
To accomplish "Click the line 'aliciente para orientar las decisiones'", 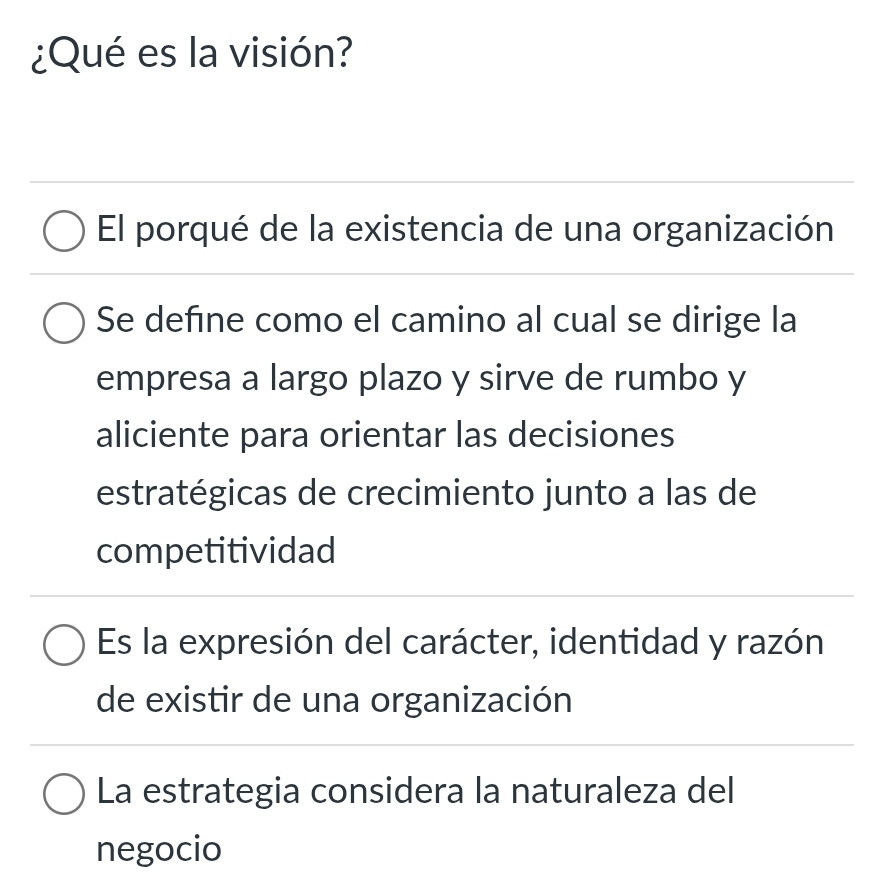I will click(385, 434).
